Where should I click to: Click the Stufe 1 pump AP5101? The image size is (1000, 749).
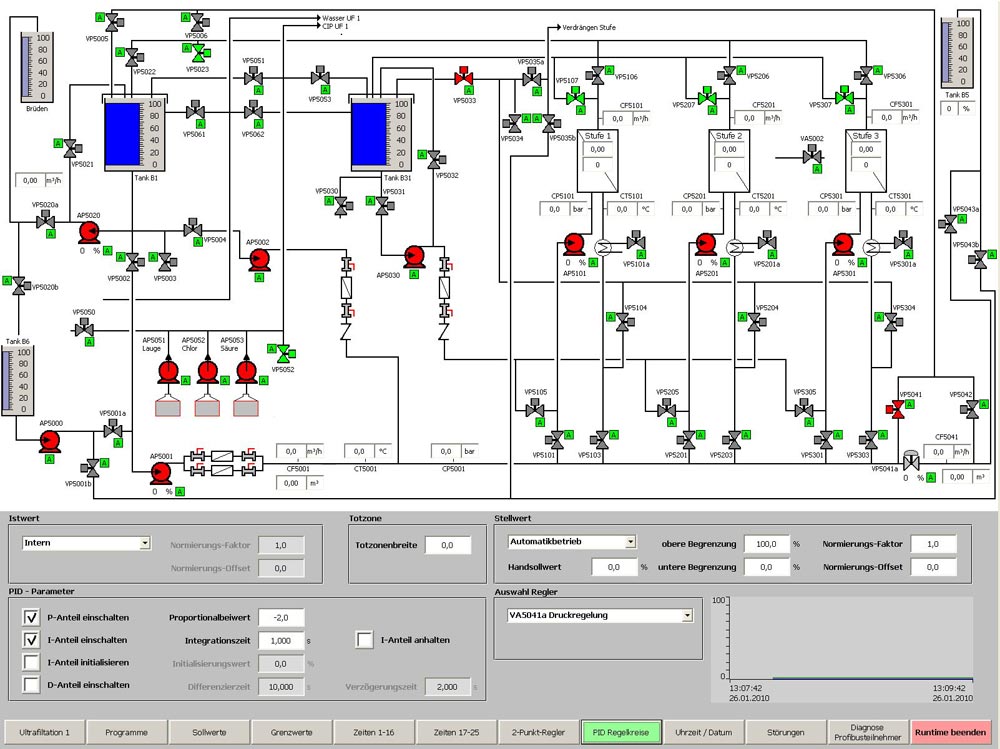pos(574,244)
